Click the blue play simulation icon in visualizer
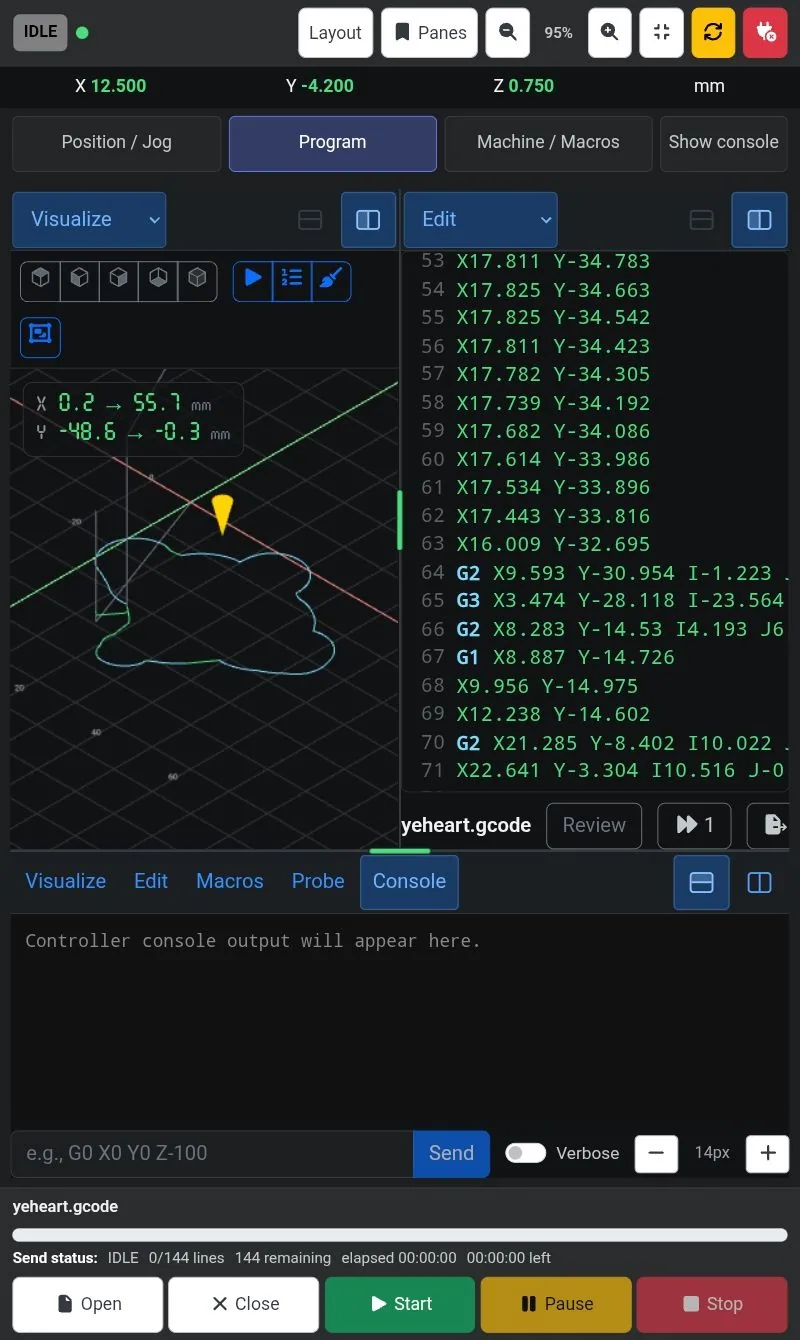 pos(253,281)
